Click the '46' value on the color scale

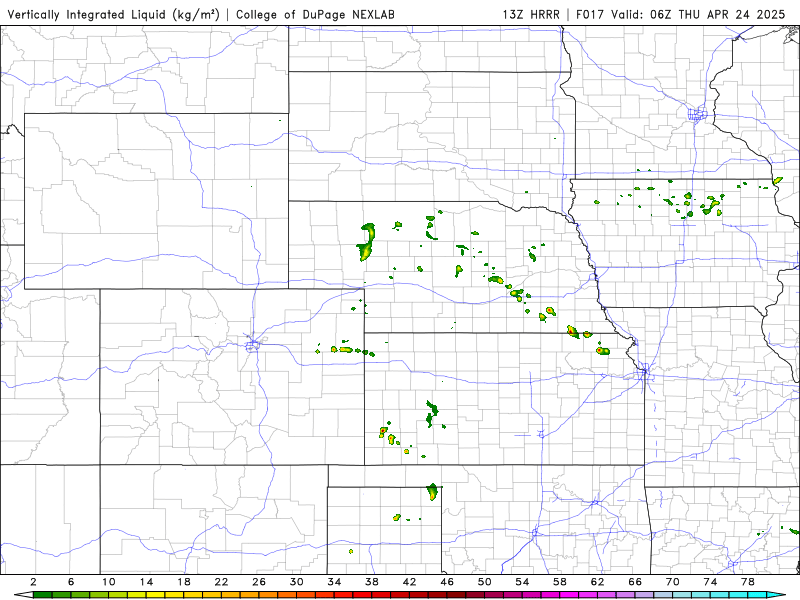click(x=447, y=582)
